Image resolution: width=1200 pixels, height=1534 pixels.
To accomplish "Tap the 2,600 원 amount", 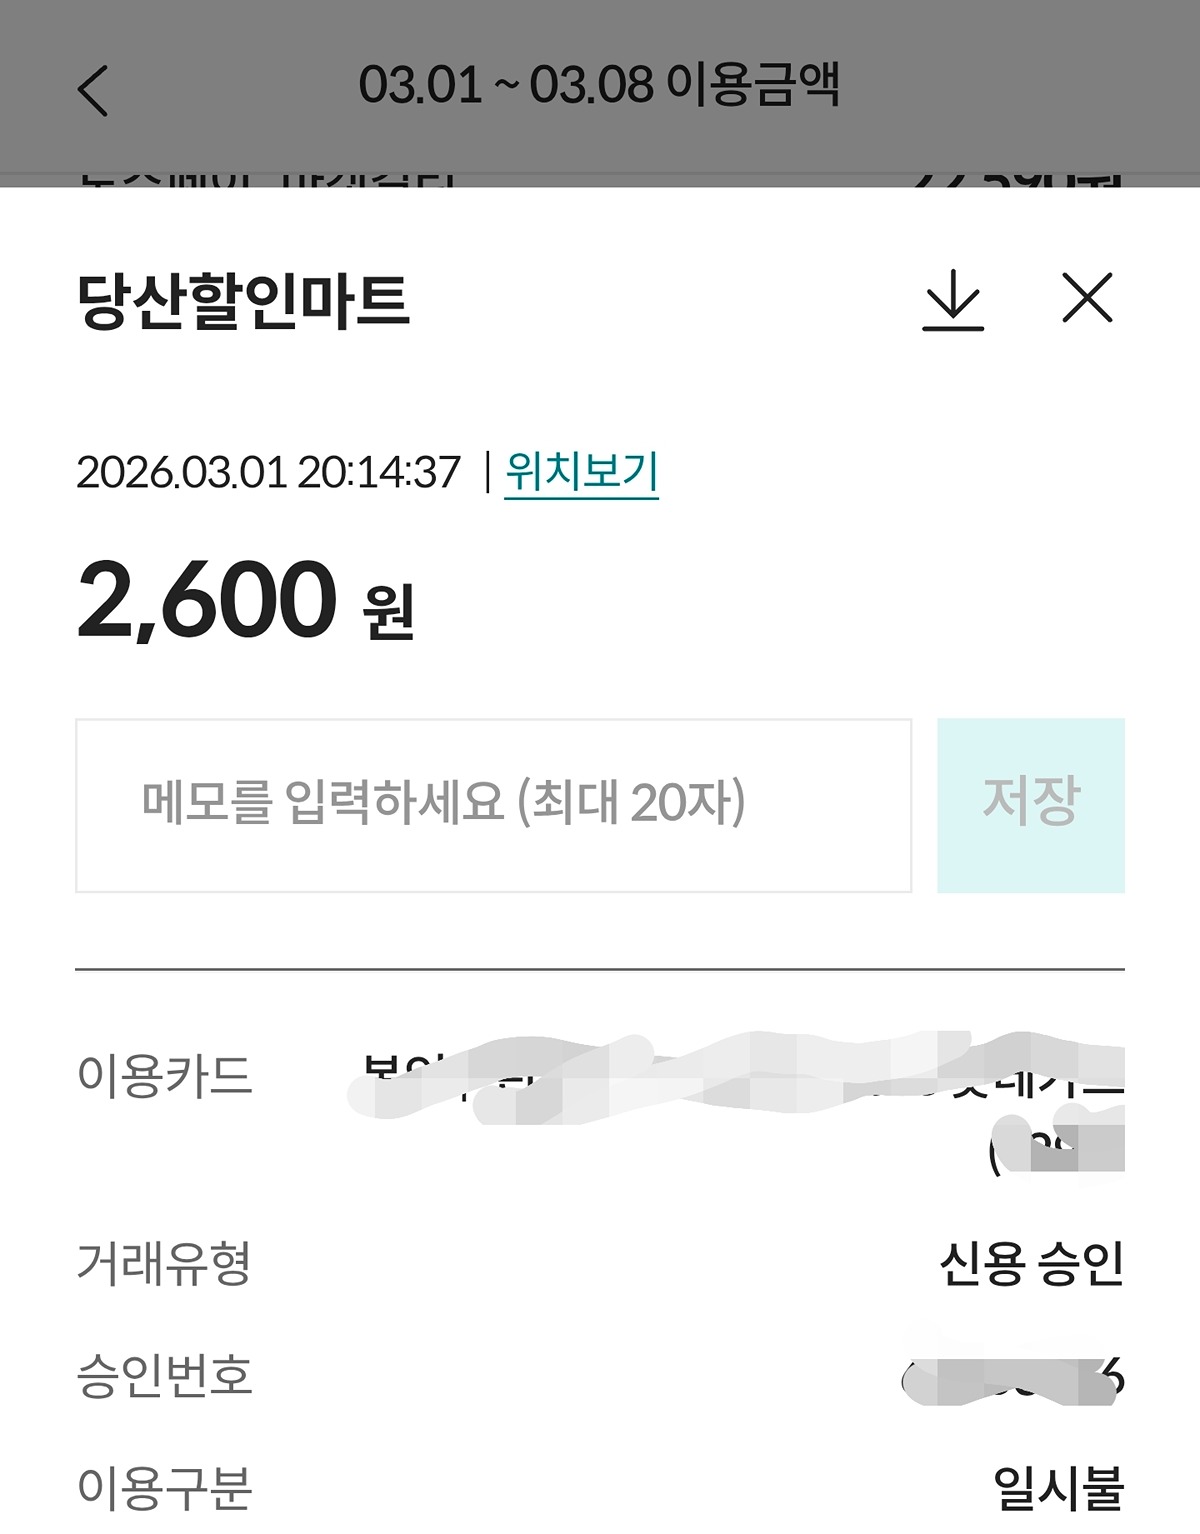I will tap(245, 600).
